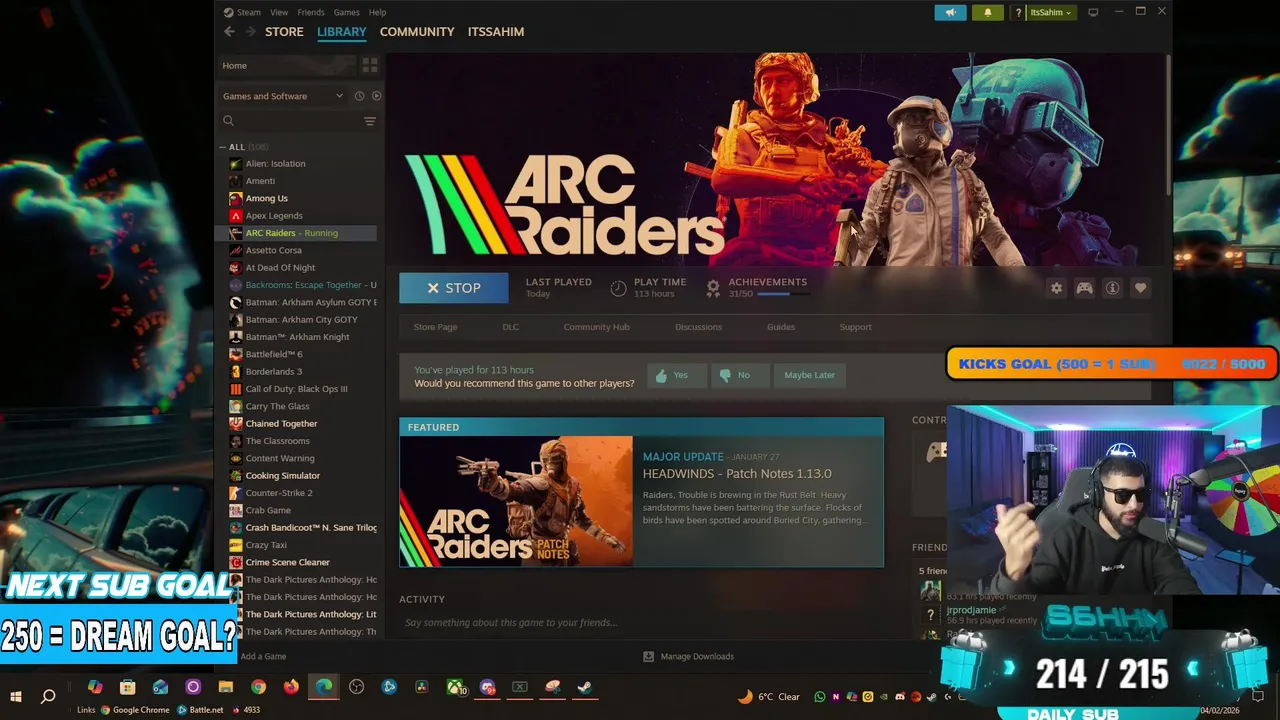Screen dimensions: 1280x720
Task: Click the Among Us game icon in list
Action: [235, 198]
